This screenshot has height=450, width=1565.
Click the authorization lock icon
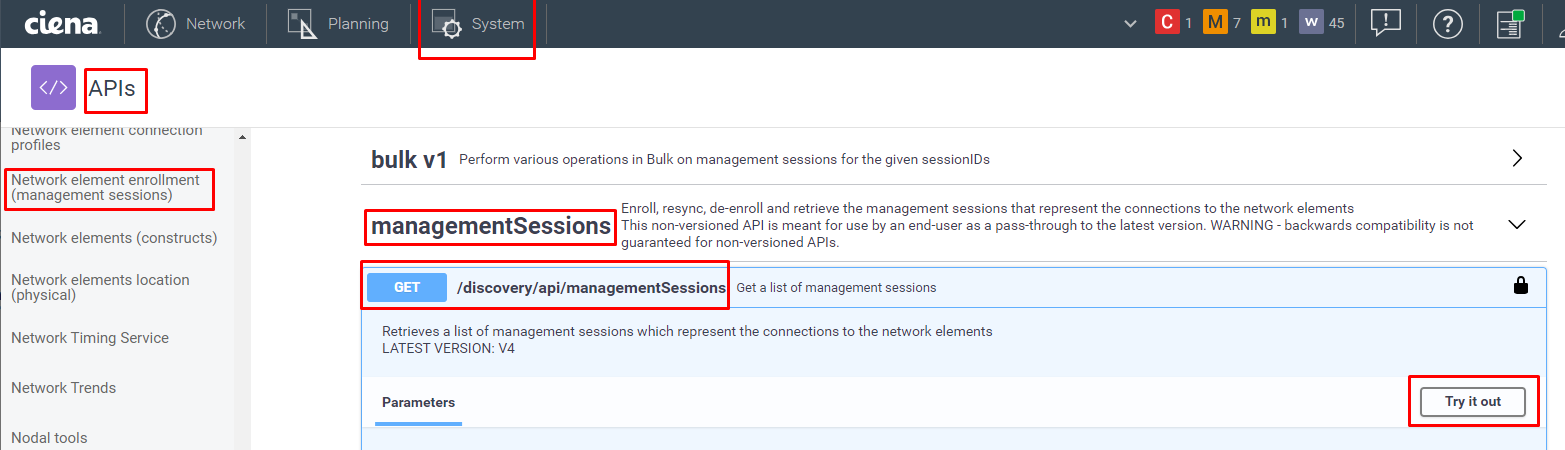click(x=1521, y=286)
